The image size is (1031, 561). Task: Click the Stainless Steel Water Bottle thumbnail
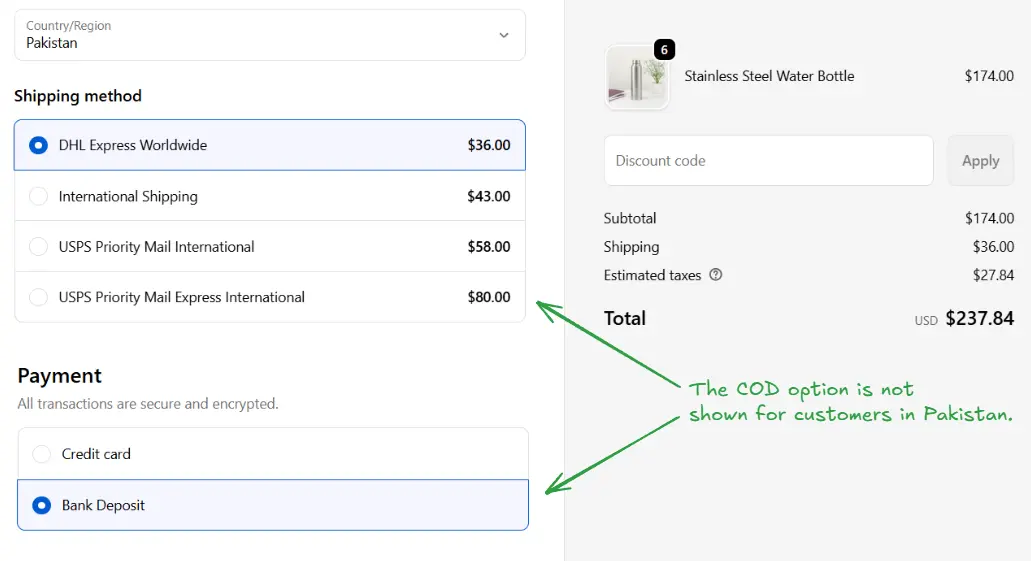click(x=637, y=77)
